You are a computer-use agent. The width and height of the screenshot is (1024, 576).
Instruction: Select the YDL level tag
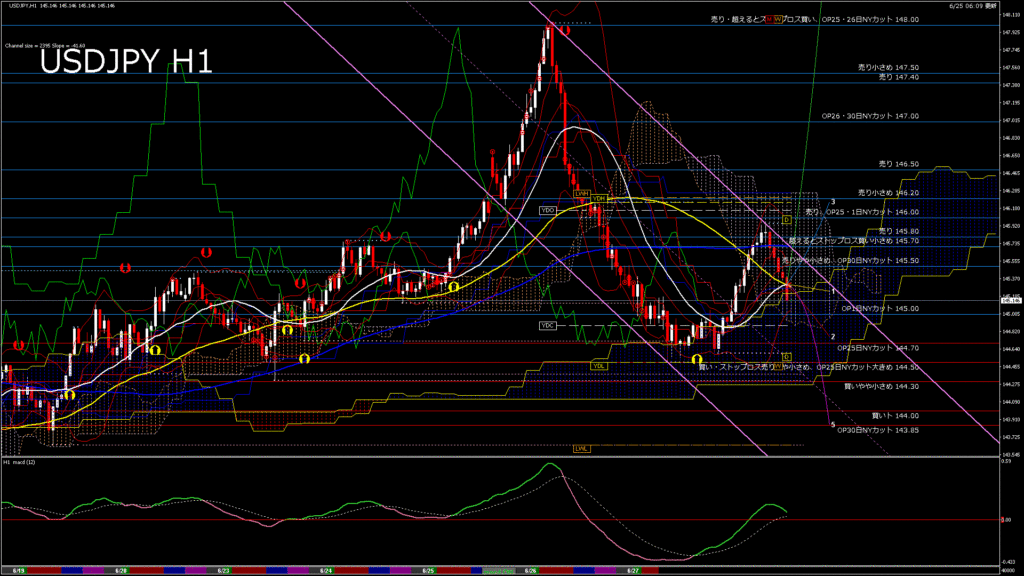coord(598,366)
